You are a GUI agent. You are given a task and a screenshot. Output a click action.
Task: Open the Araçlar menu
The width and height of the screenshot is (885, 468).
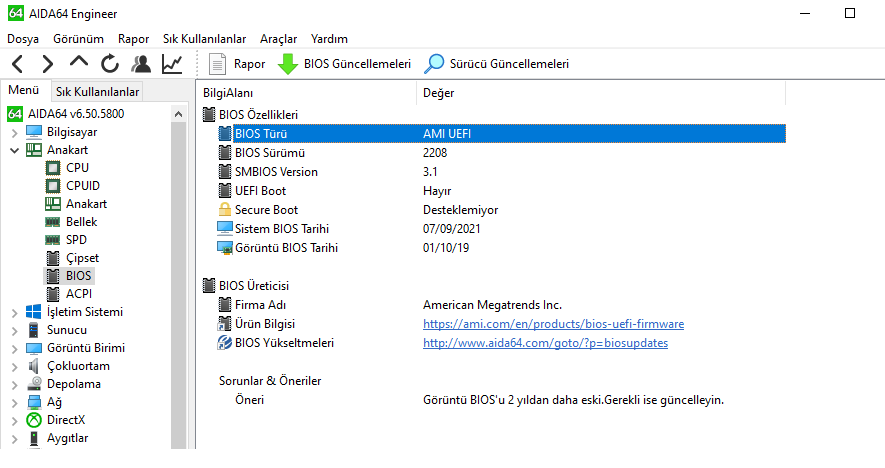click(278, 39)
